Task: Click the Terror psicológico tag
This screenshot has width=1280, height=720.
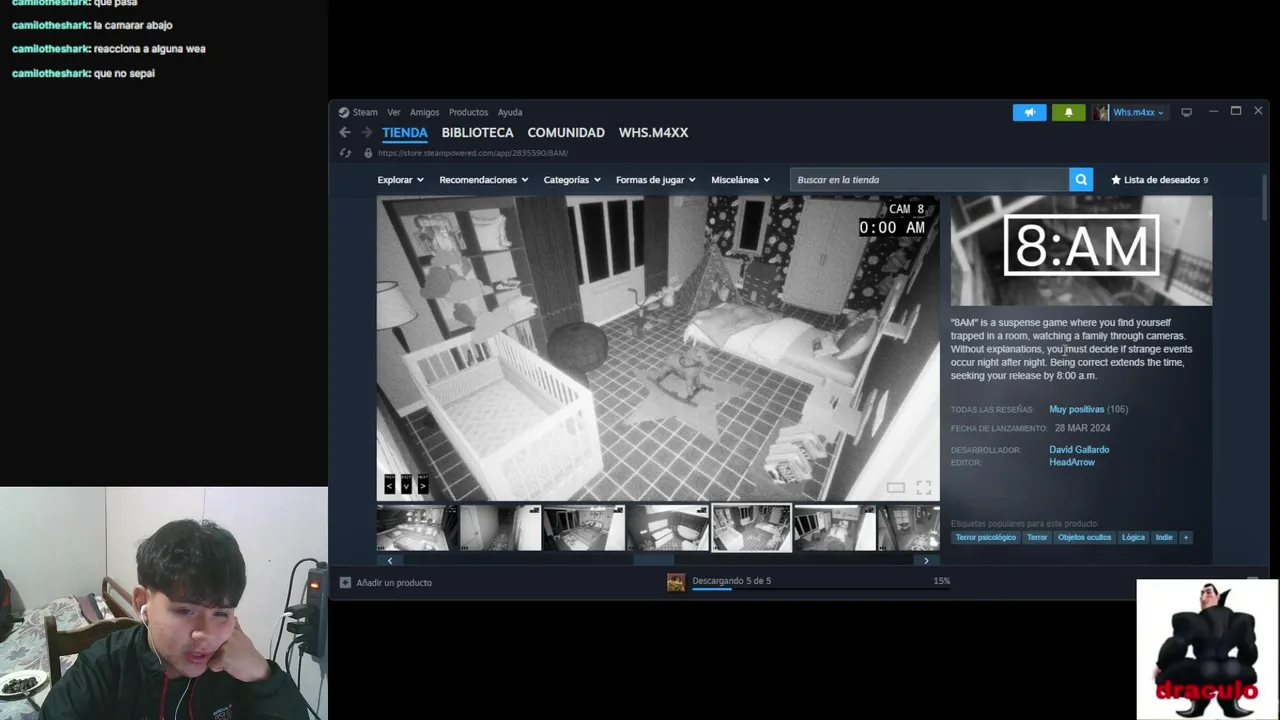Action: [985, 537]
